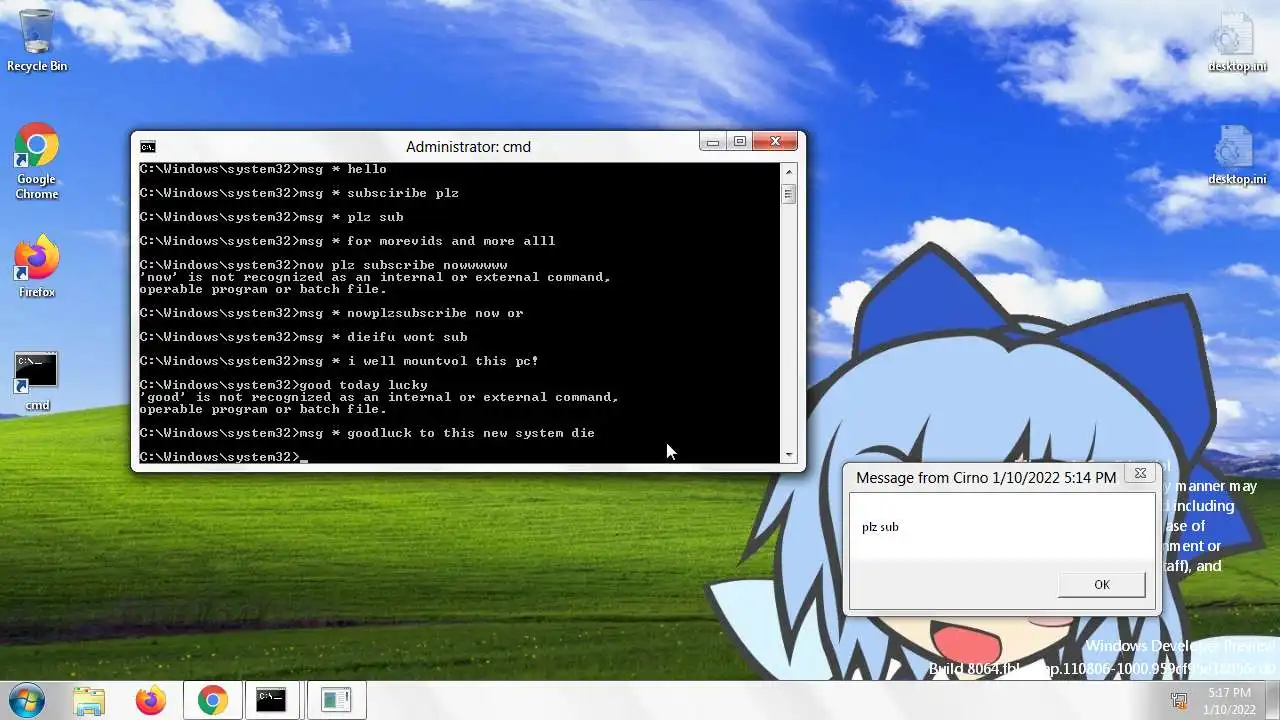Screen dimensions: 1280x720
Task: Click the cmd scrollbar up arrow
Action: [x=789, y=170]
